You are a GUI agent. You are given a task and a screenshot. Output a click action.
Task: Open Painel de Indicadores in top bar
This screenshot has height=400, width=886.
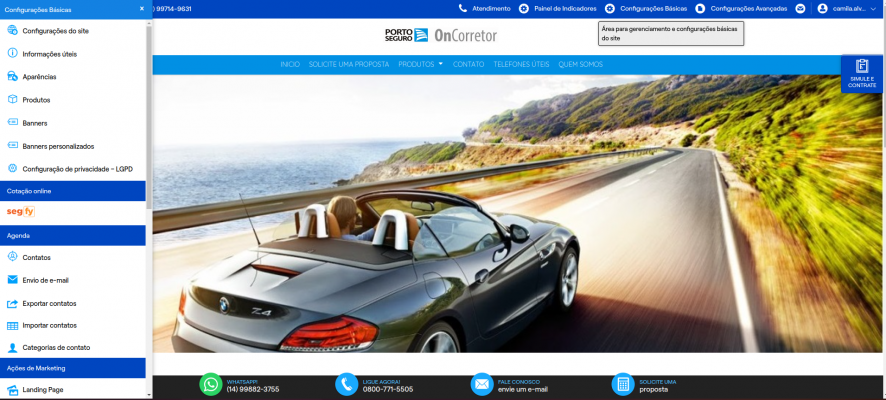pos(558,8)
